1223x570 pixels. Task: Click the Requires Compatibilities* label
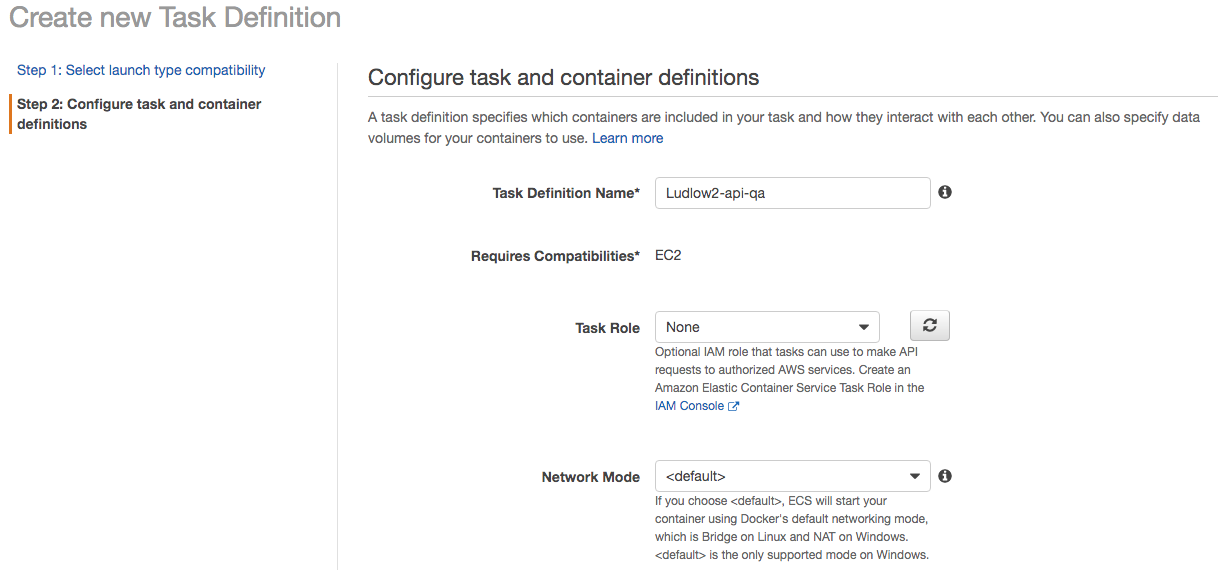pos(555,256)
